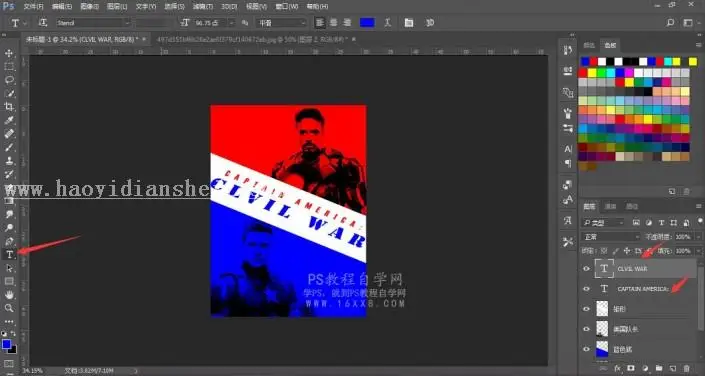Open the Layer (L) menu
The height and width of the screenshot is (376, 705).
[117, 7]
